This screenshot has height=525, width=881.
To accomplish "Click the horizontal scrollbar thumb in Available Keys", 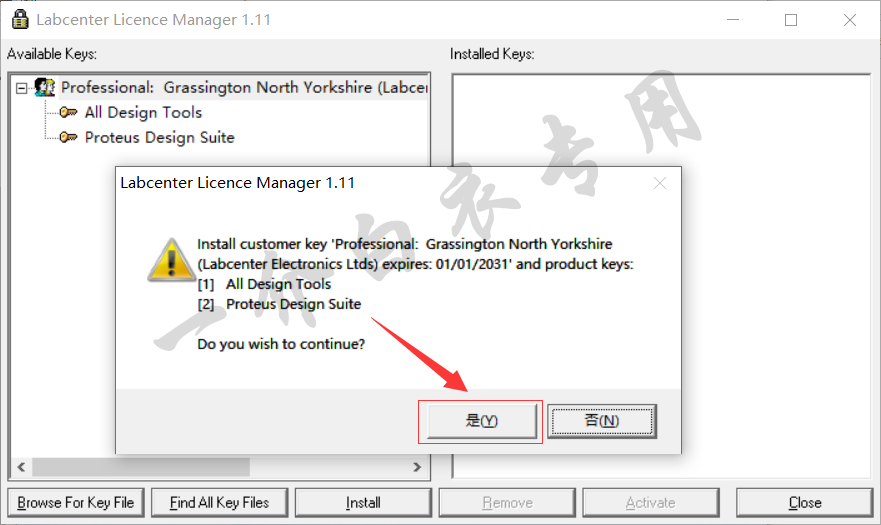I will (141, 467).
